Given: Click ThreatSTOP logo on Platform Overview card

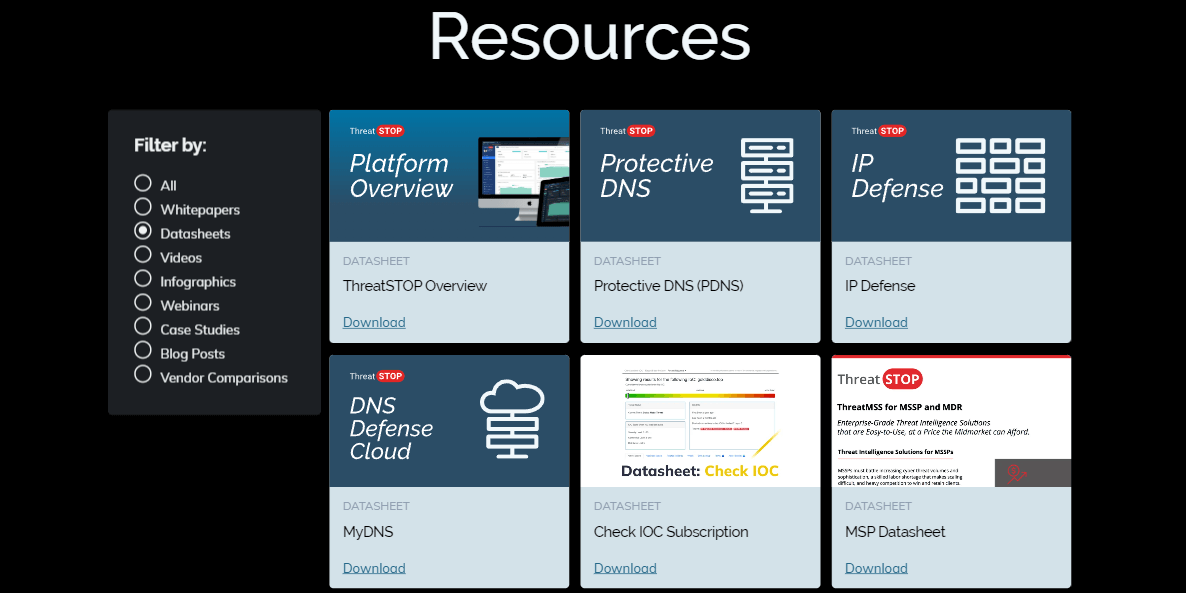Looking at the screenshot, I should pyautogui.click(x=377, y=131).
